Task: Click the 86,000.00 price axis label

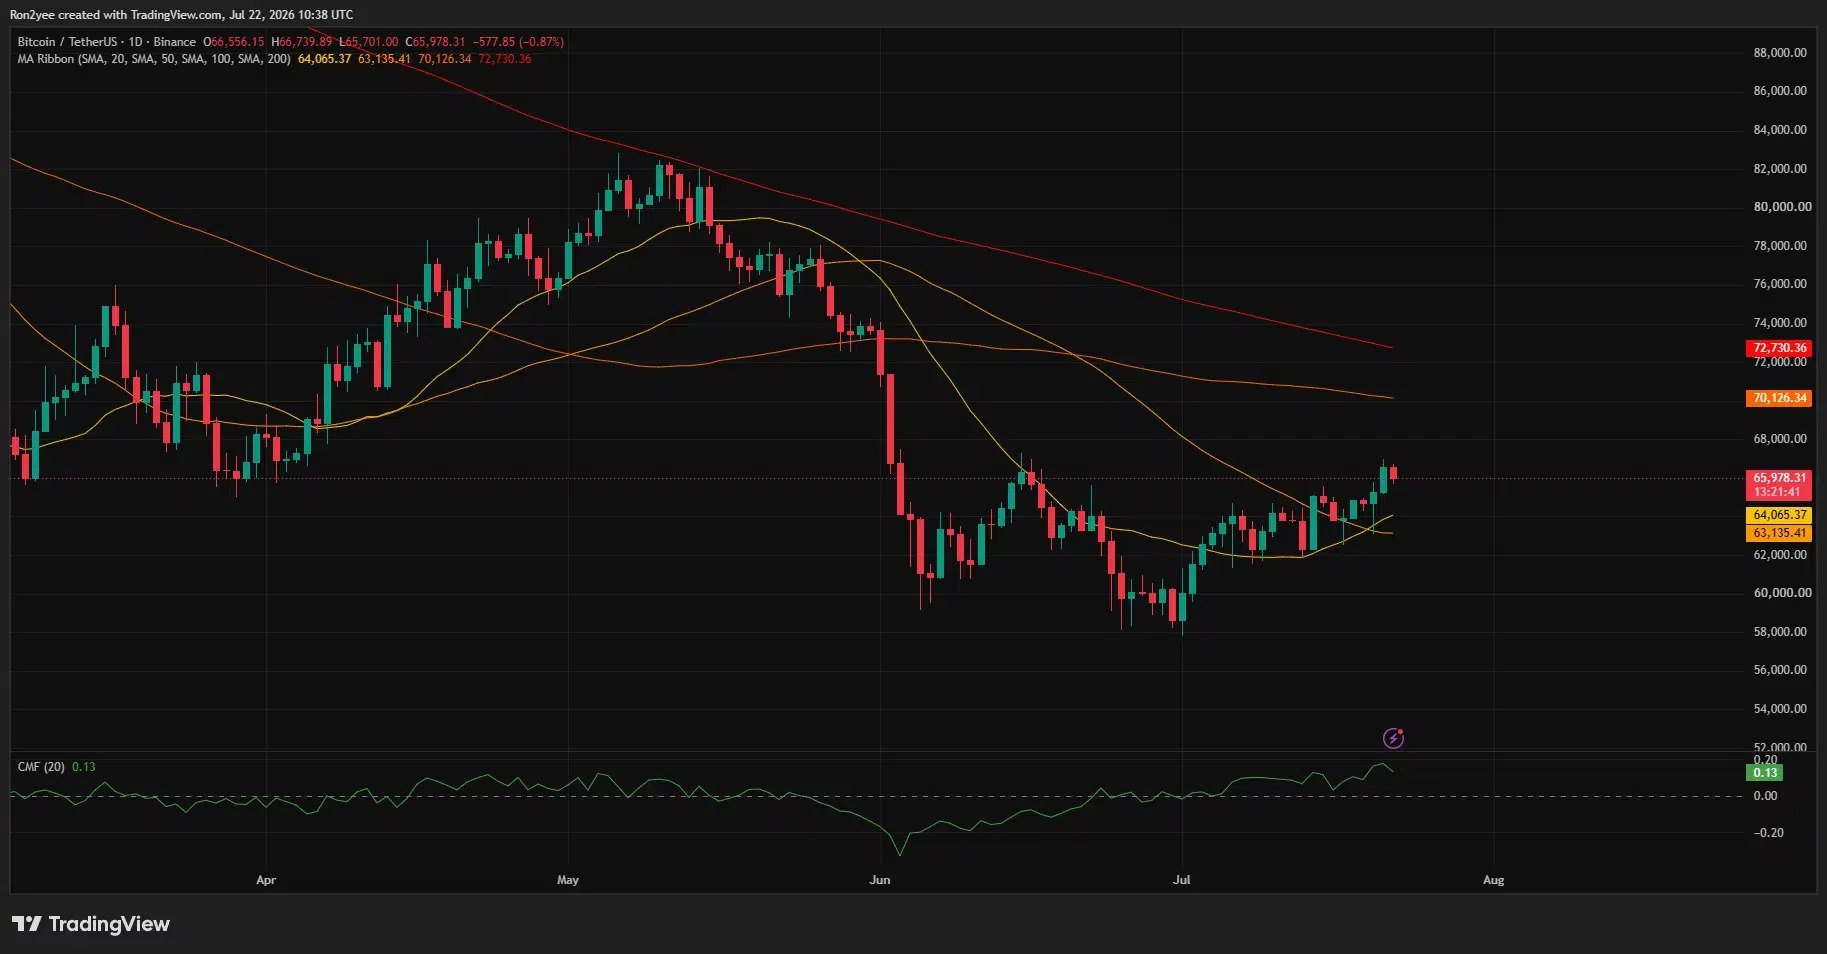Action: pos(1780,91)
